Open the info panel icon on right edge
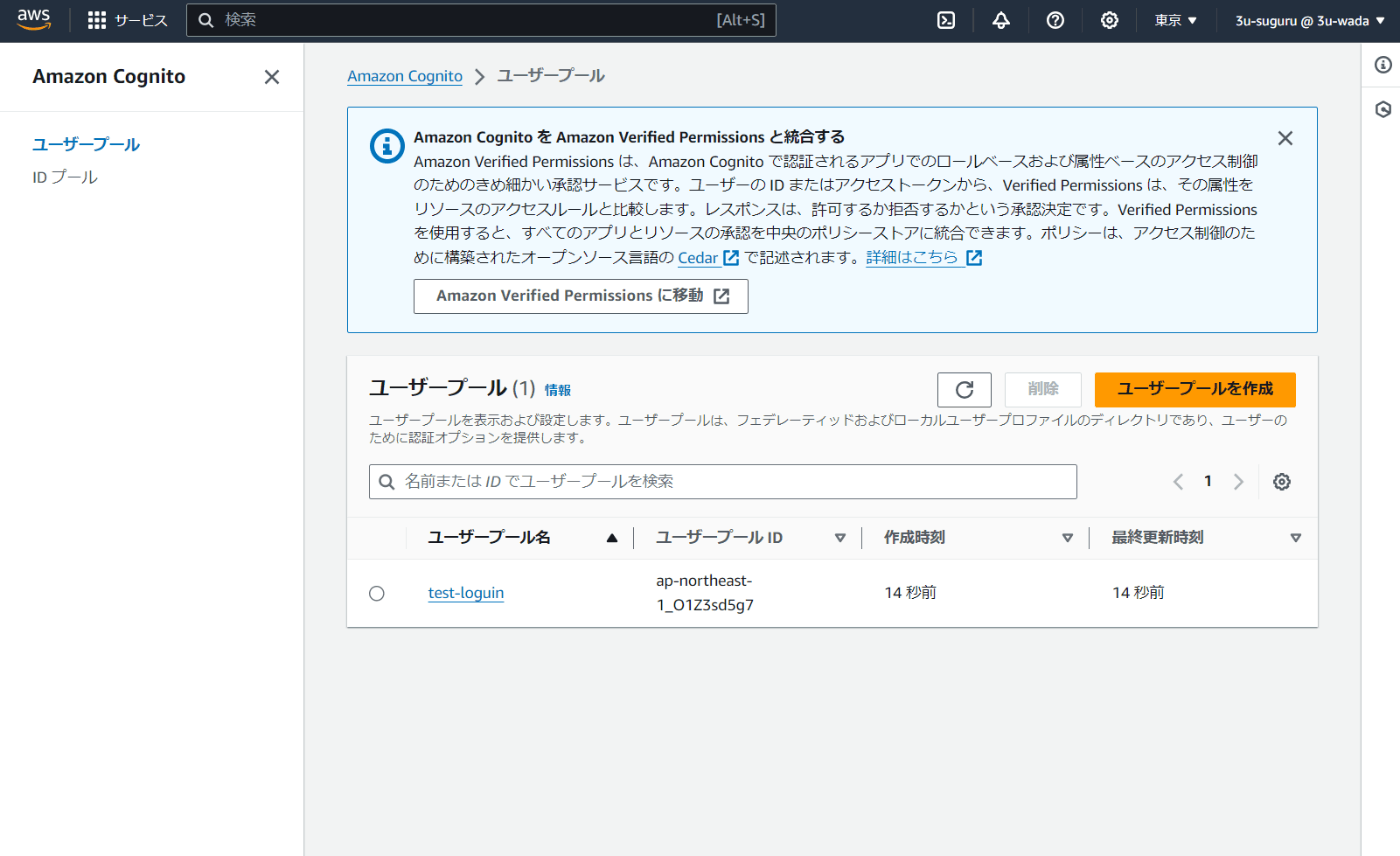This screenshot has width=1400, height=856. tap(1383, 65)
